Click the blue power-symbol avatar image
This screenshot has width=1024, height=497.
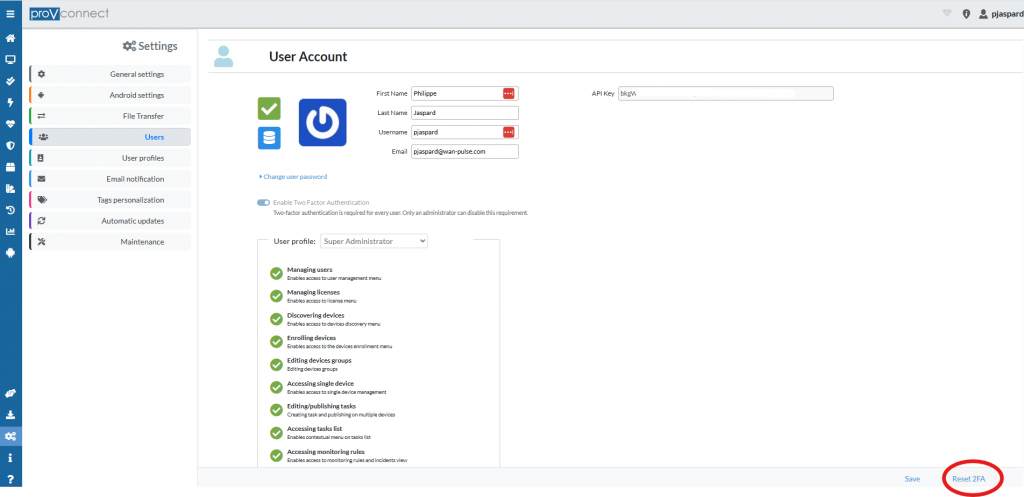(323, 122)
